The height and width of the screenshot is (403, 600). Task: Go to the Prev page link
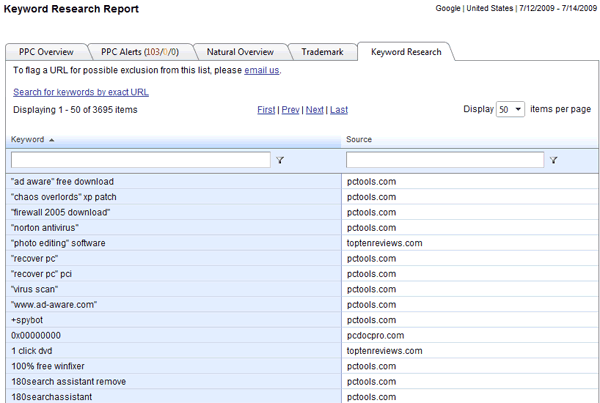[x=290, y=109]
